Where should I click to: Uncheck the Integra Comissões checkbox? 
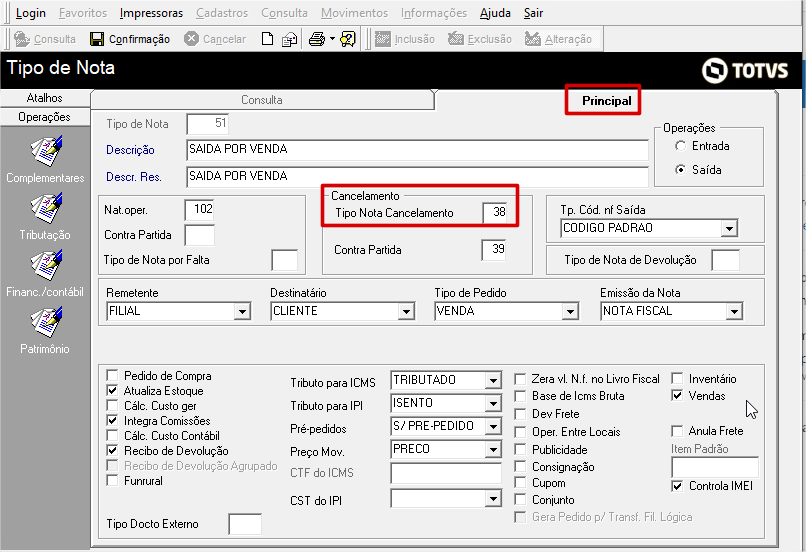[112, 420]
